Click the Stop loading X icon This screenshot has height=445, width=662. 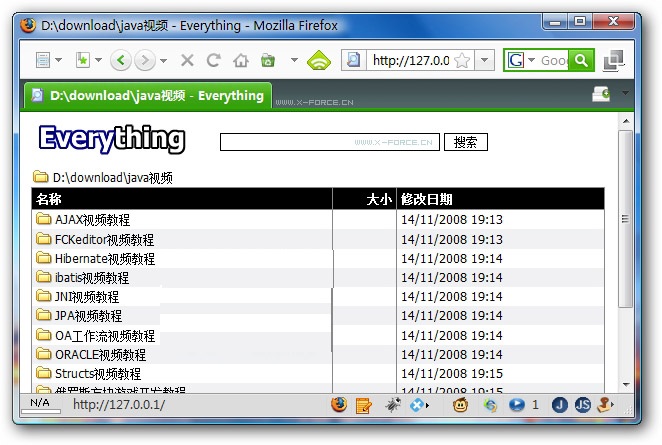(187, 60)
